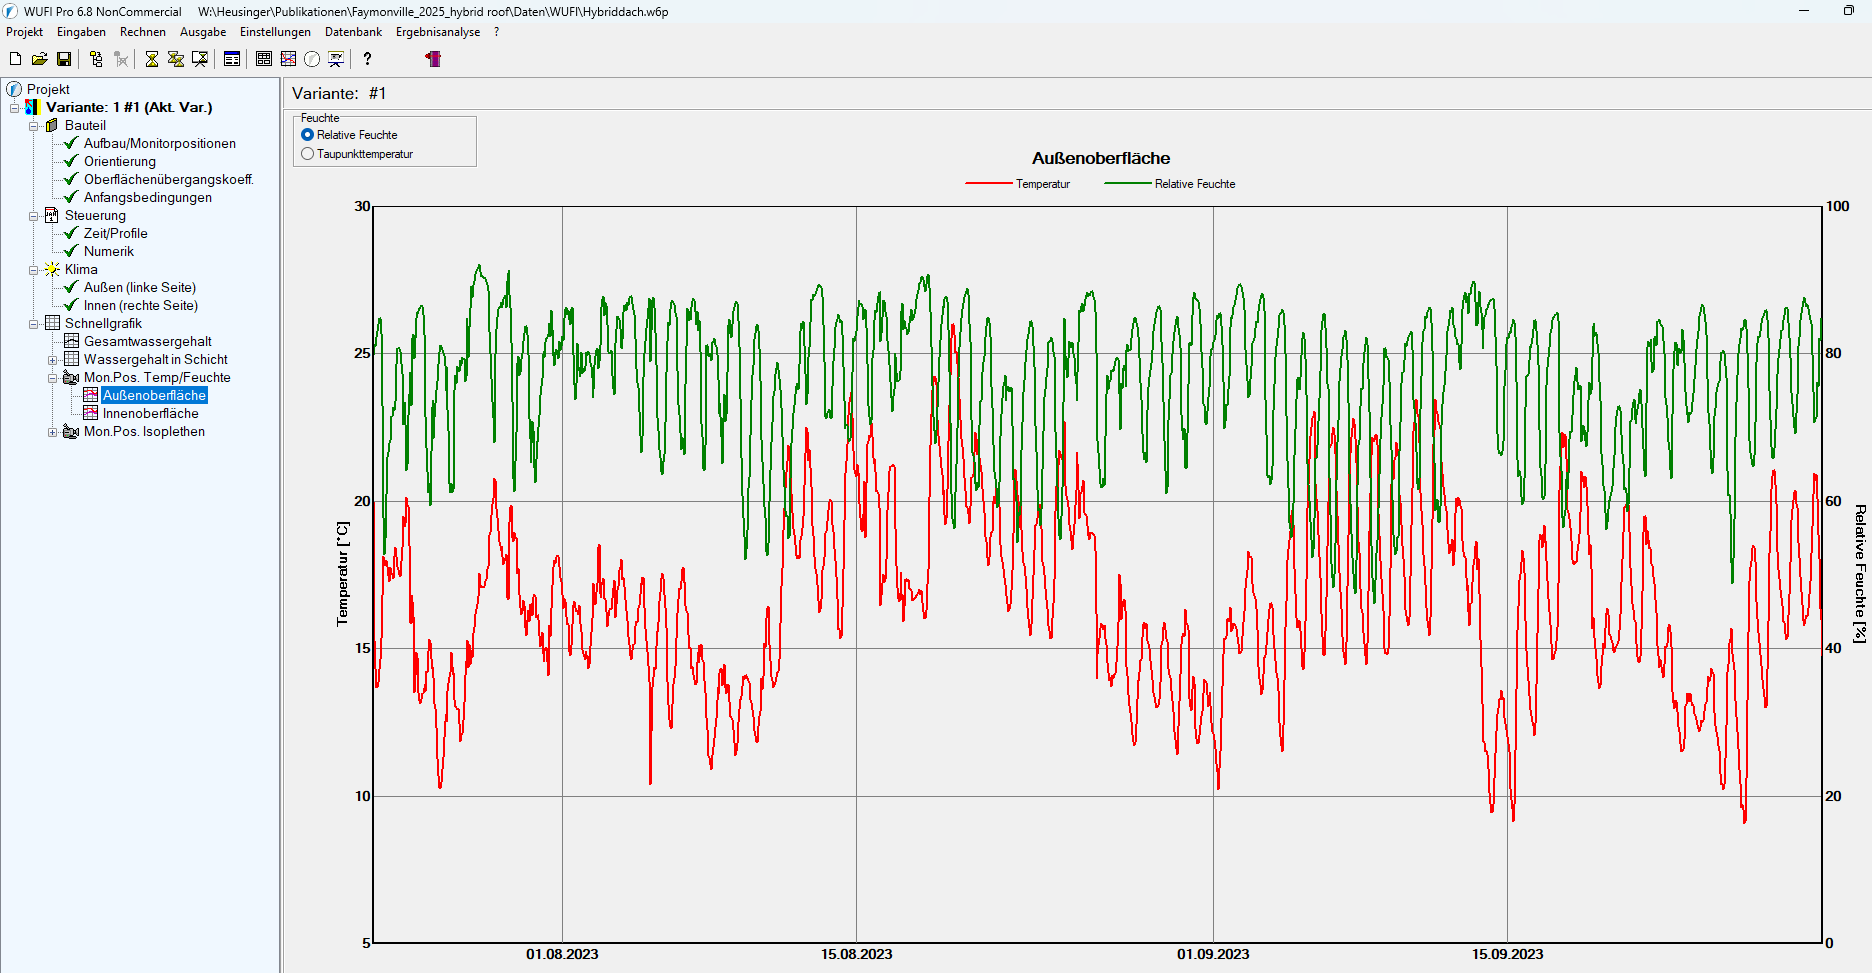Select the Relative Feuchte radio button

pos(308,135)
